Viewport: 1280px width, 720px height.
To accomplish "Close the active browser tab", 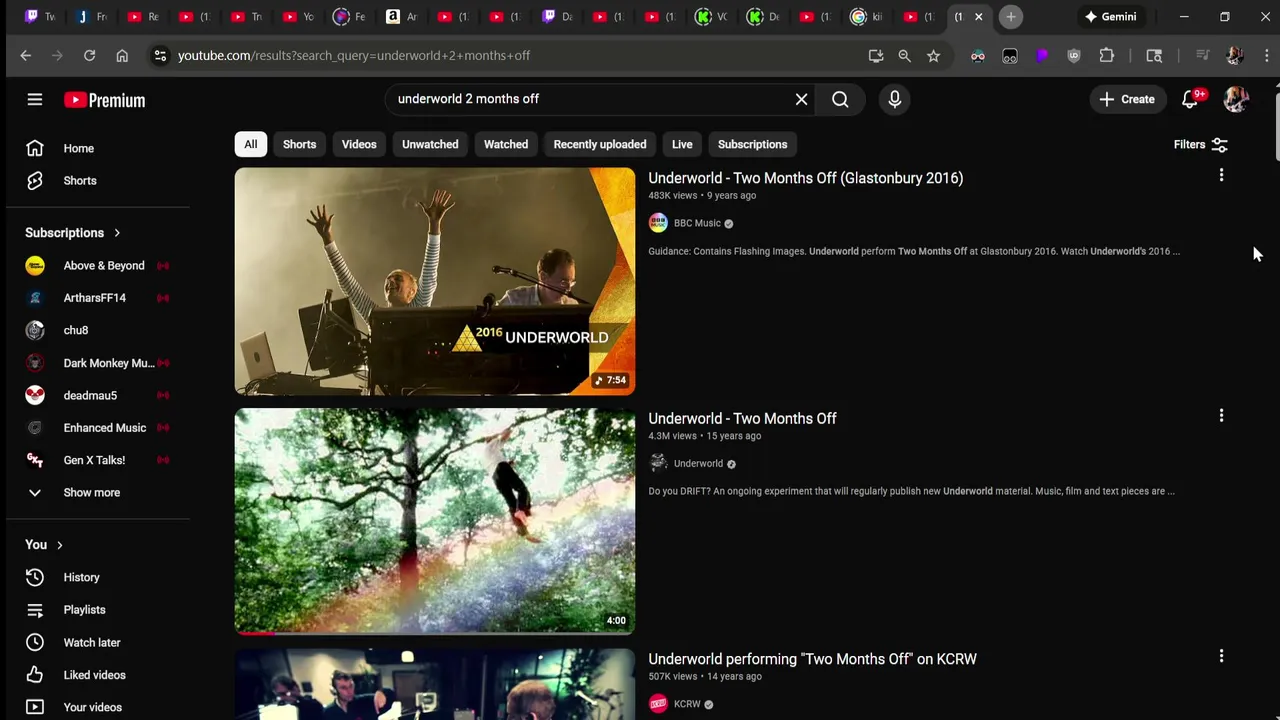I will tap(979, 17).
